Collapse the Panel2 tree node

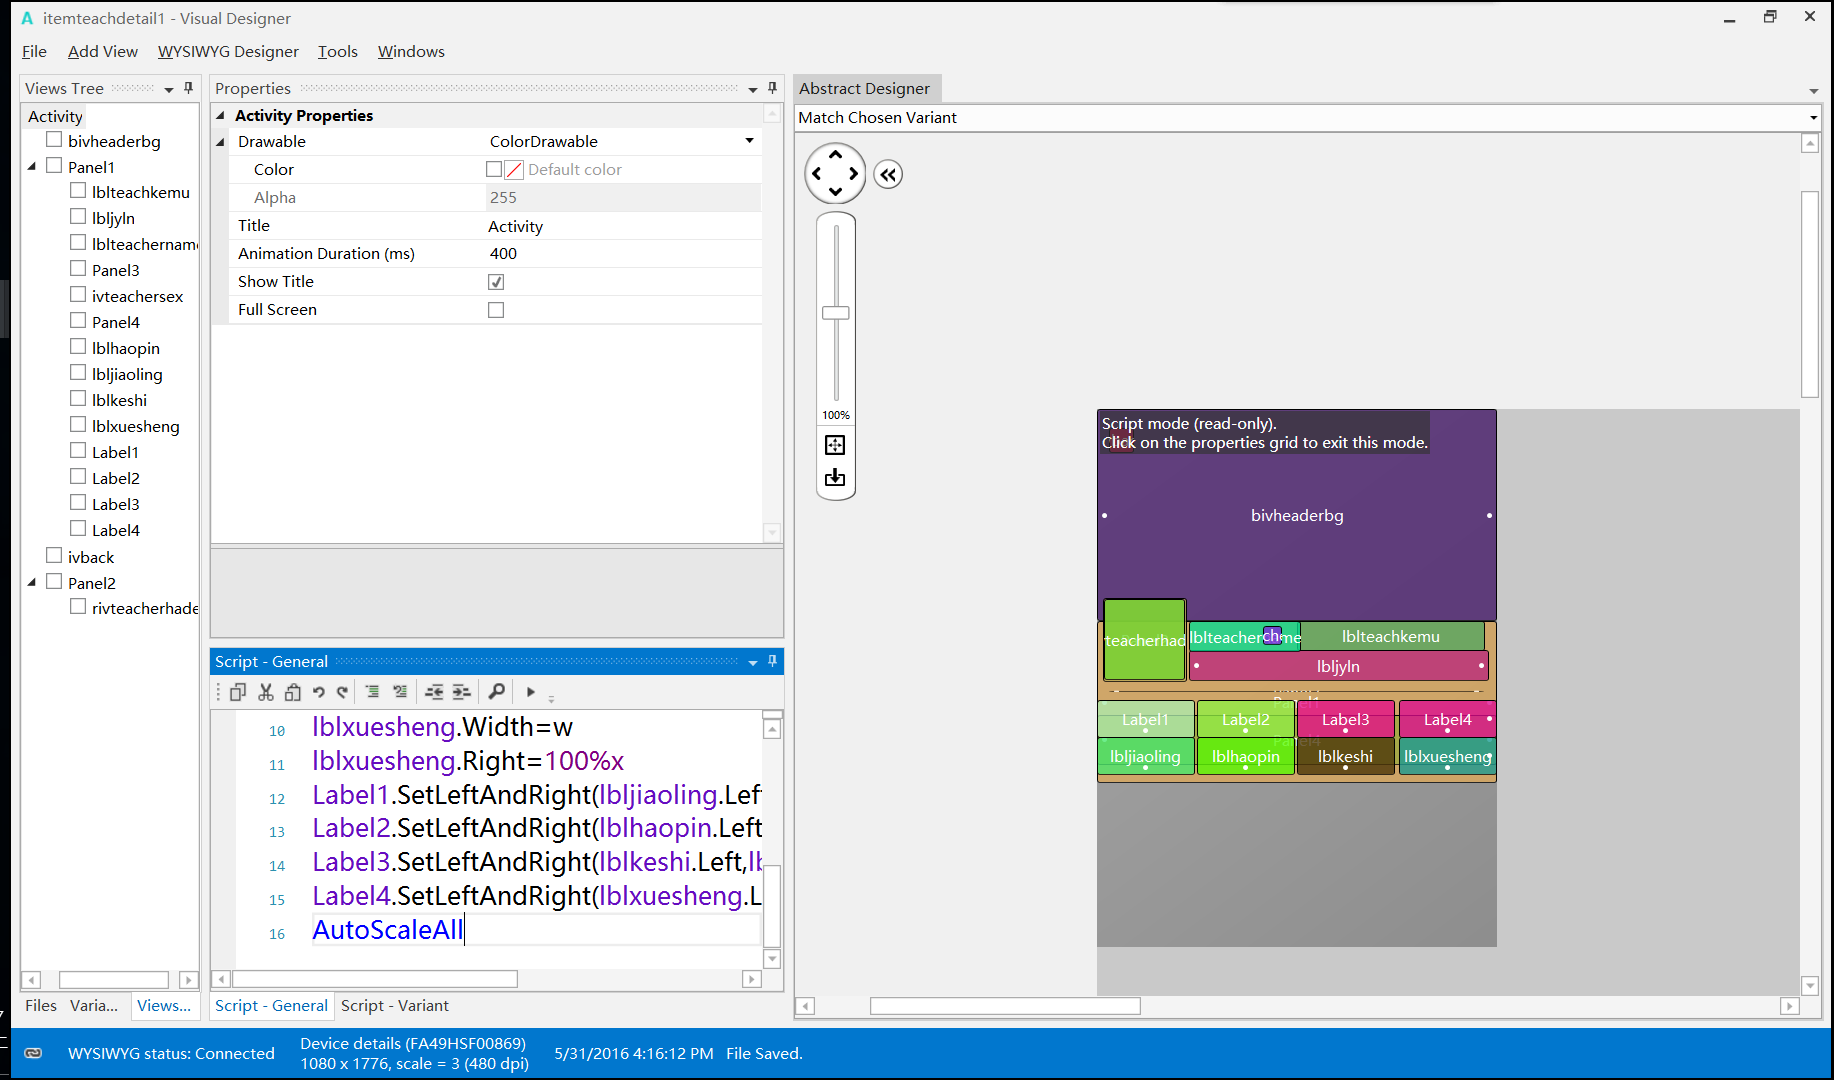pyautogui.click(x=32, y=582)
